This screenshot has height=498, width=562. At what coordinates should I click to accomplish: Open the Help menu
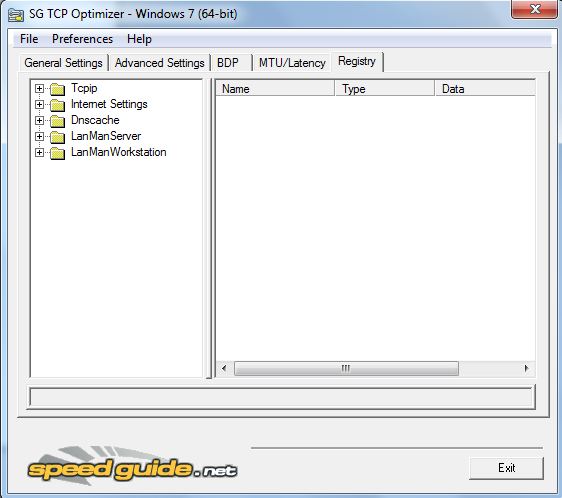139,39
